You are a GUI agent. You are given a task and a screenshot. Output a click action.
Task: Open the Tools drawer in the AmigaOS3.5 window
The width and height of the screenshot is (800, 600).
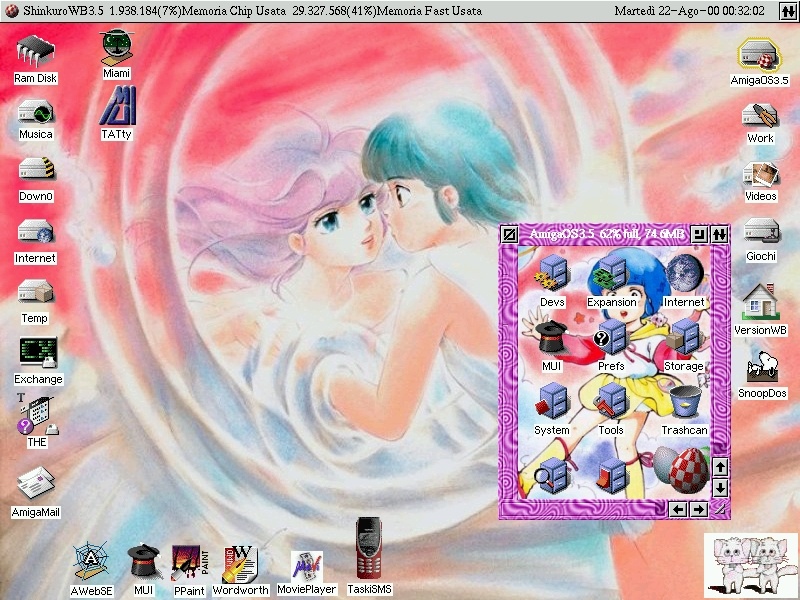tap(610, 401)
